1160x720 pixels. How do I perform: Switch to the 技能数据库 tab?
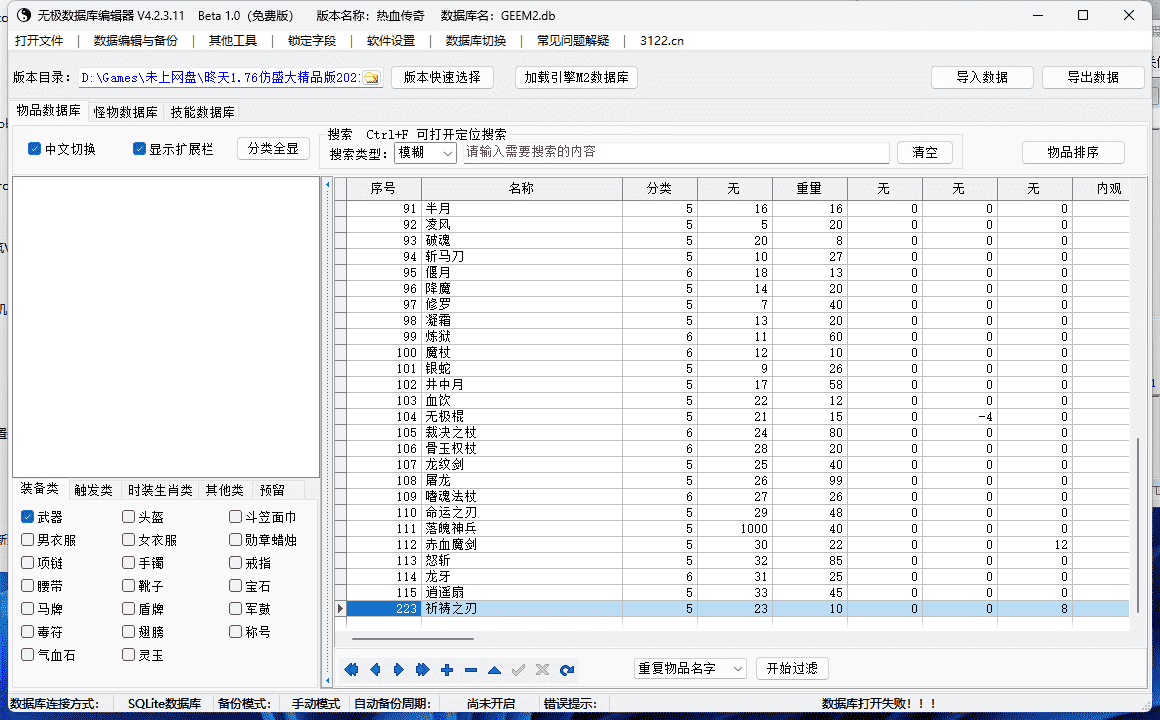click(203, 112)
